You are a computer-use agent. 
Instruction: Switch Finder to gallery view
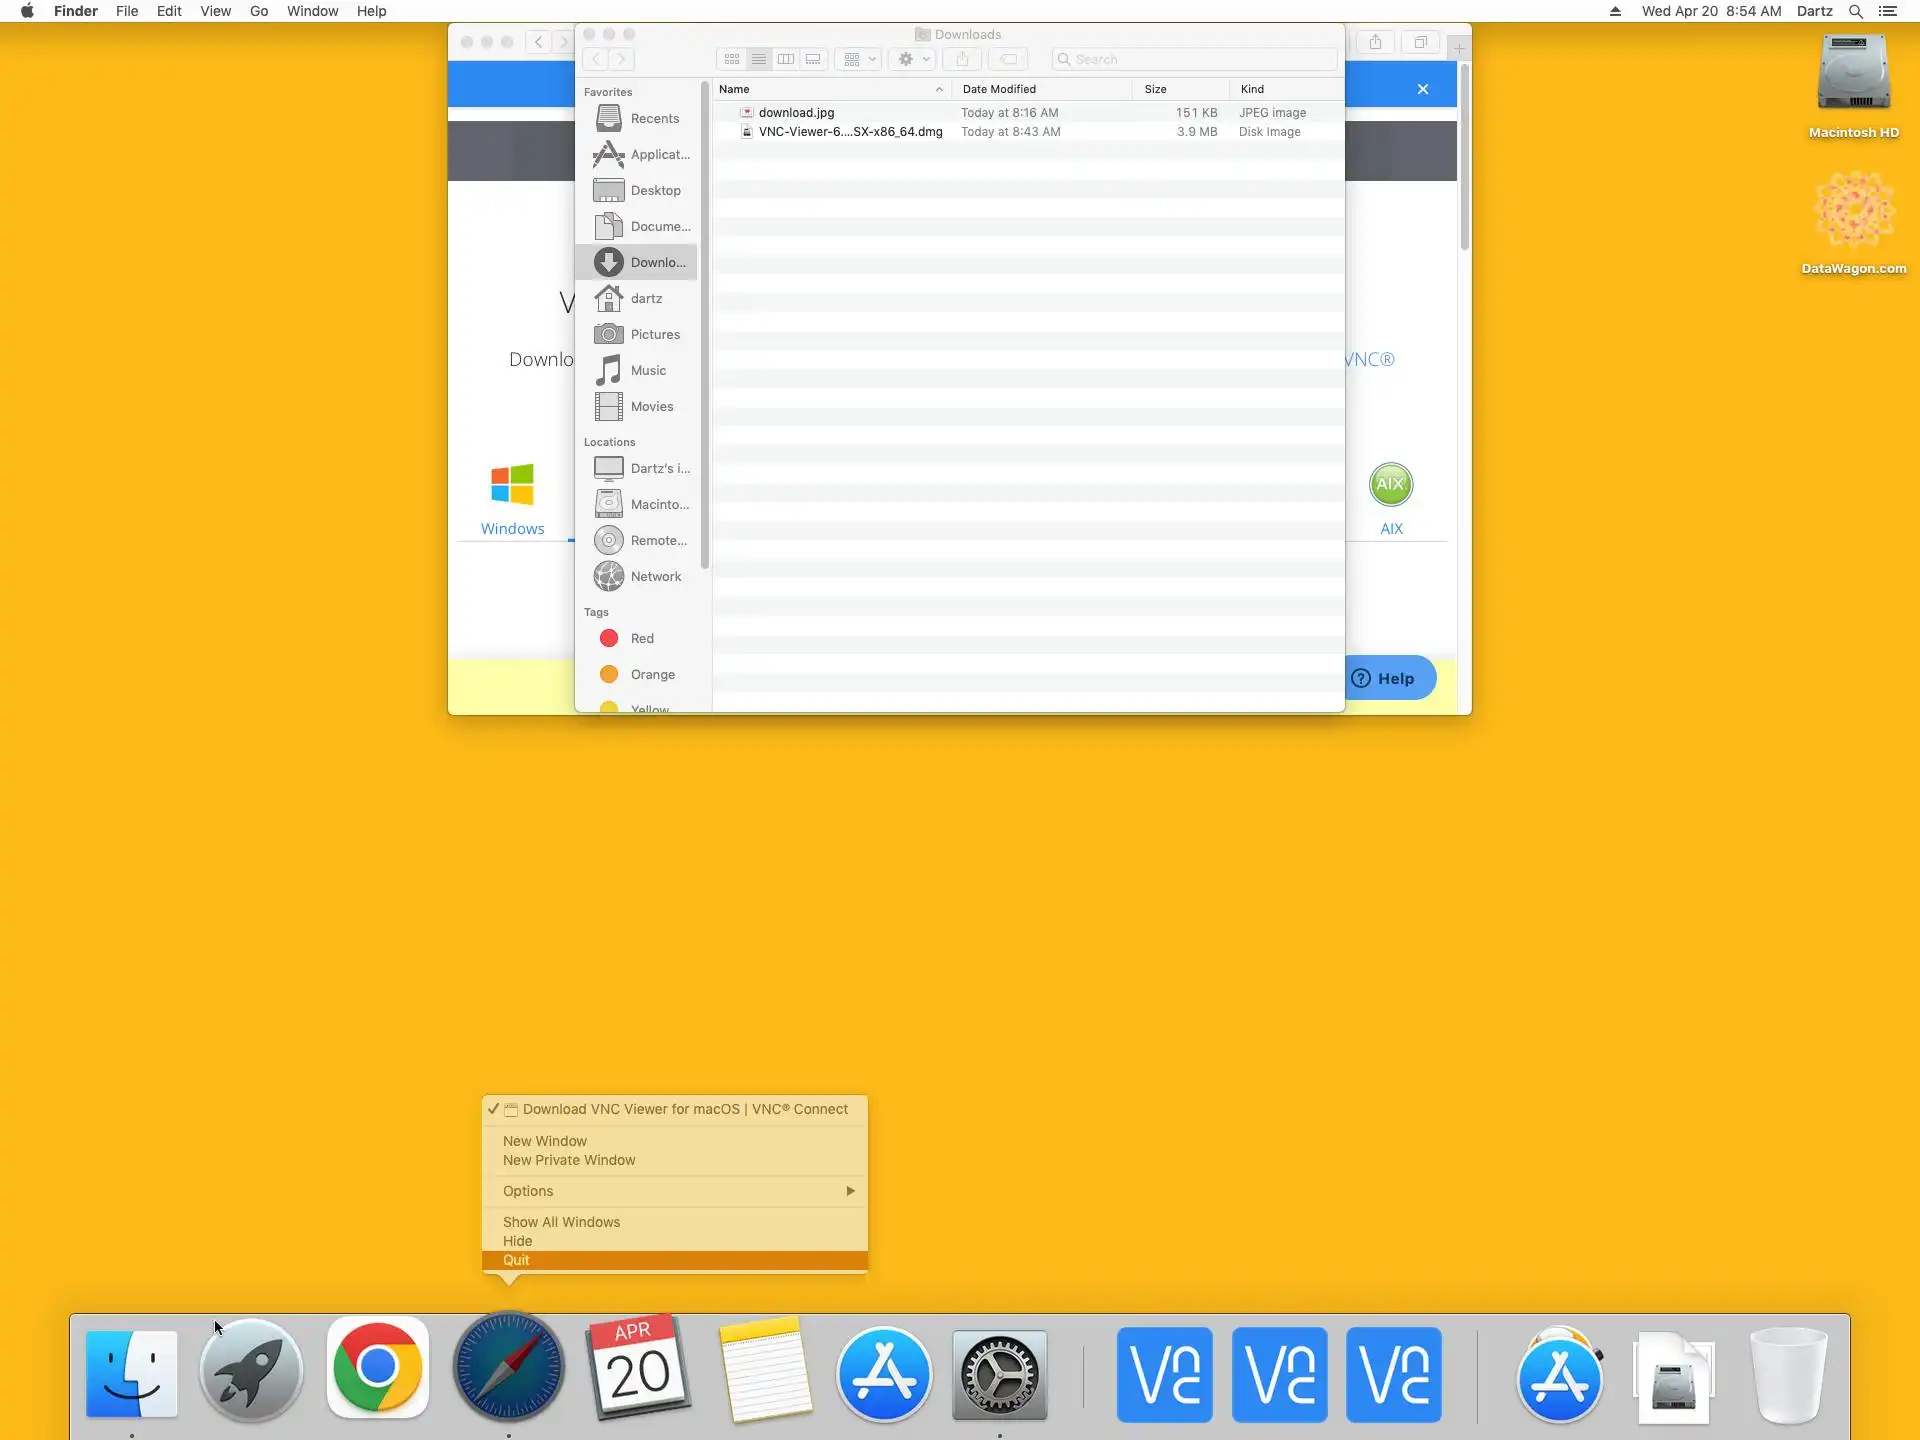[x=813, y=59]
